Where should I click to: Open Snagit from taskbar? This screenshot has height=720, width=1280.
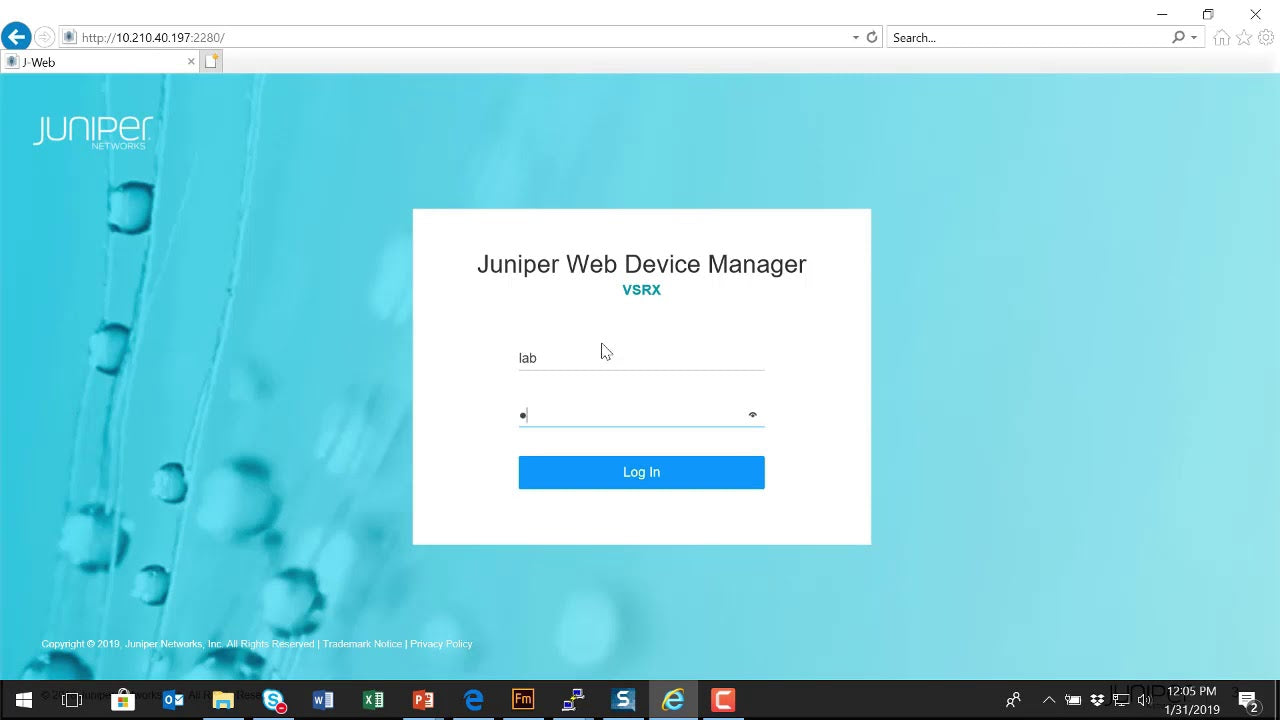click(x=623, y=700)
